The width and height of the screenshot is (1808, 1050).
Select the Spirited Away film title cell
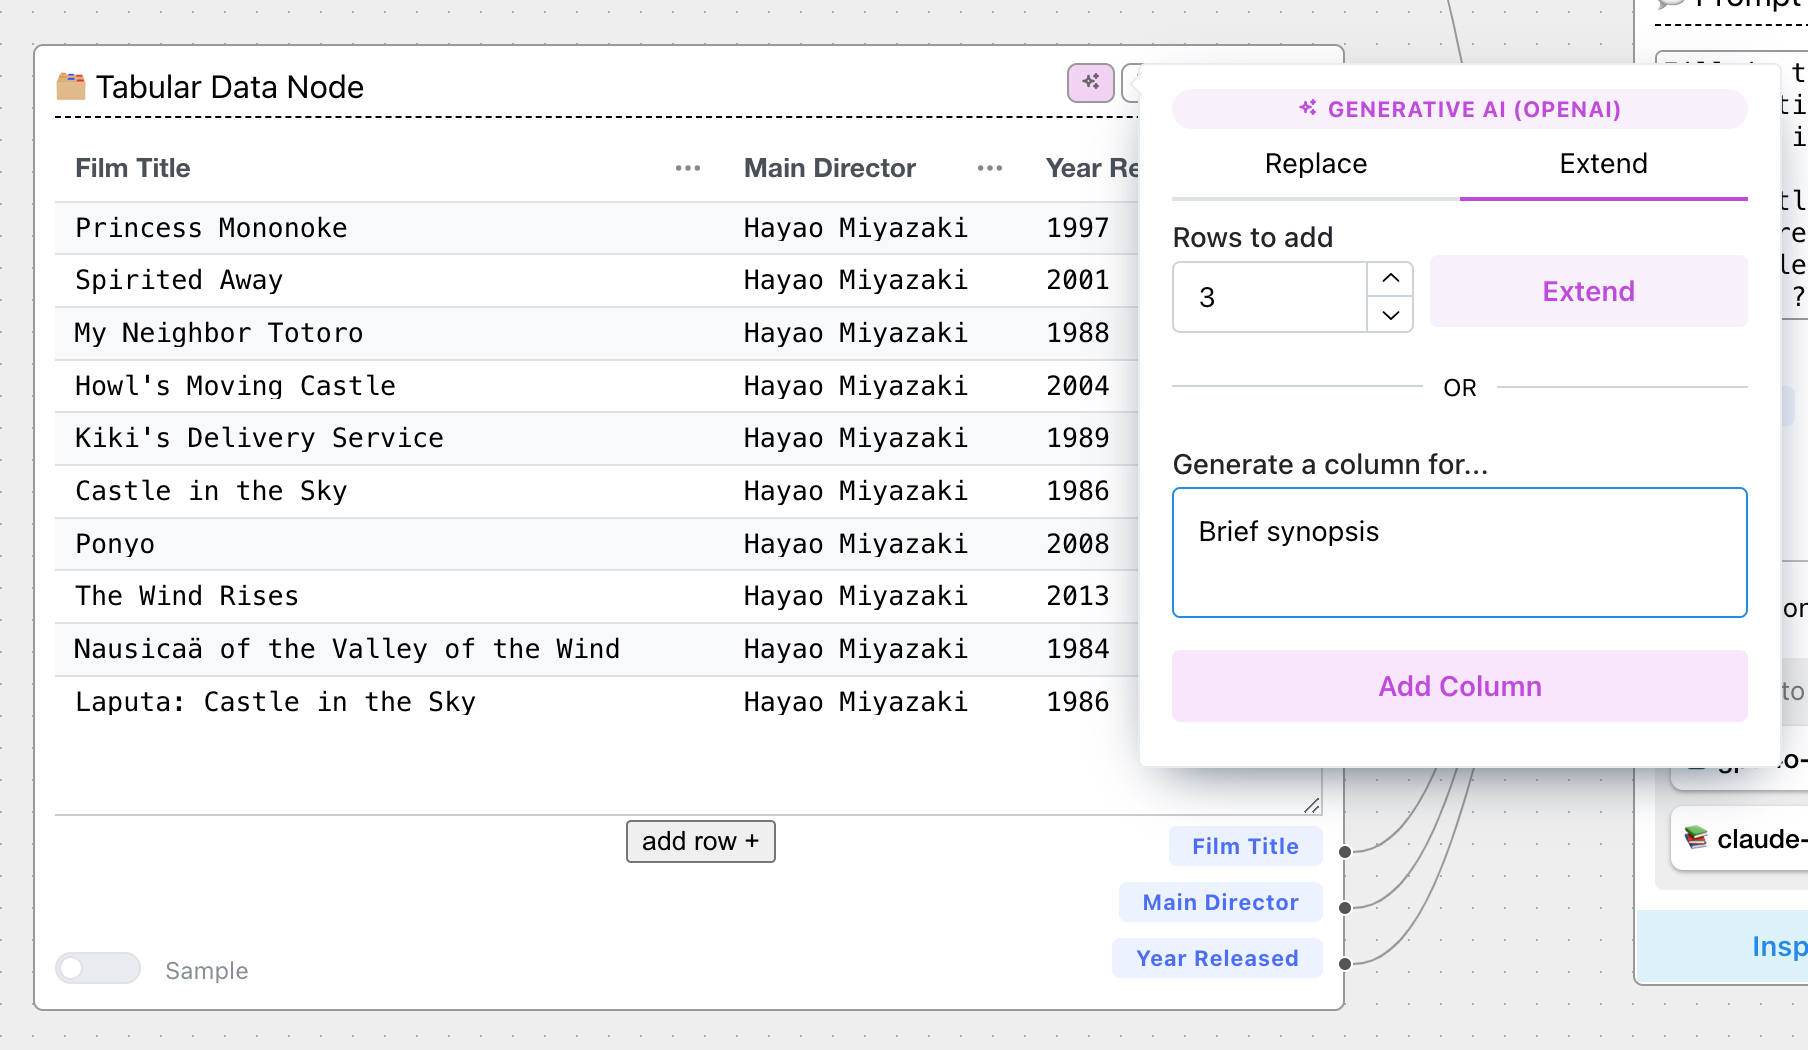(180, 281)
